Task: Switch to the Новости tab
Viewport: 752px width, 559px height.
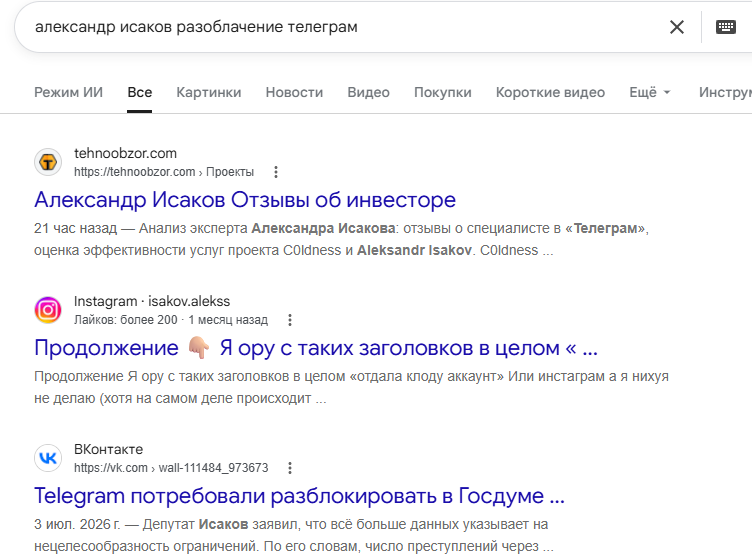Action: click(294, 92)
